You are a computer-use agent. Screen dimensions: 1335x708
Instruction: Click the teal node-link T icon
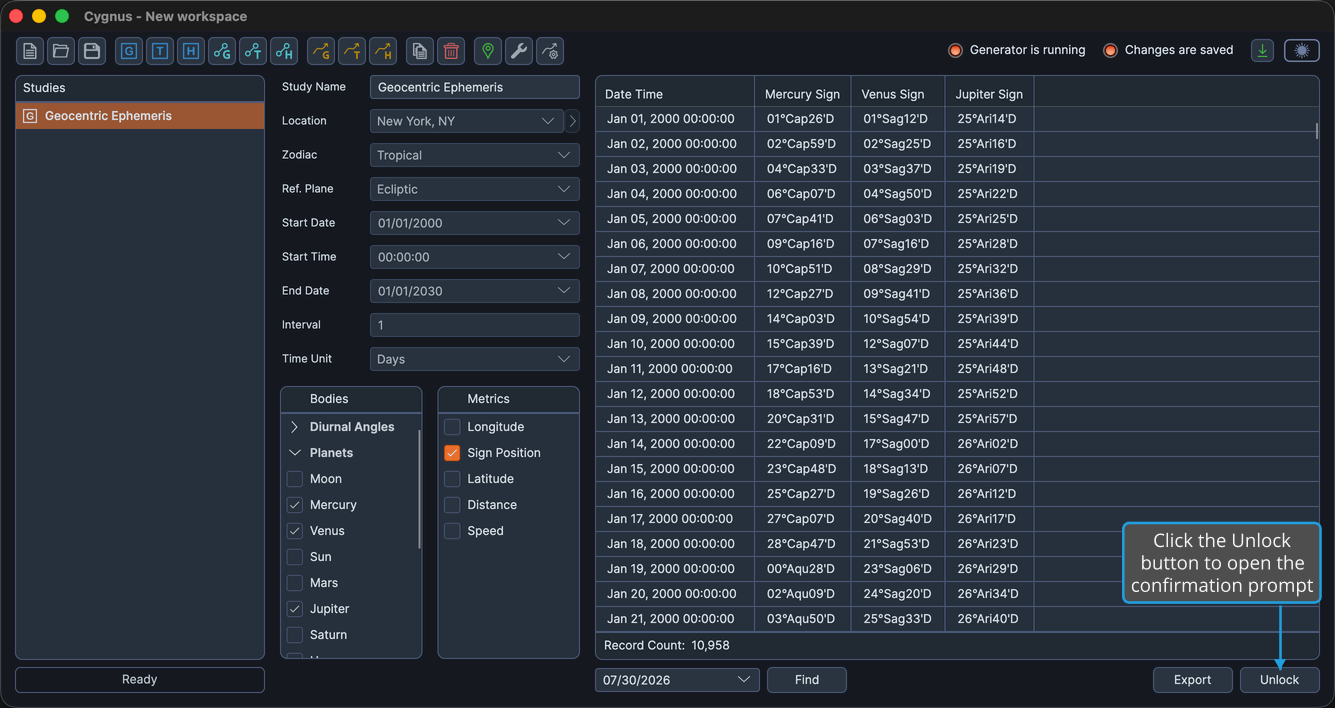pyautogui.click(x=253, y=51)
